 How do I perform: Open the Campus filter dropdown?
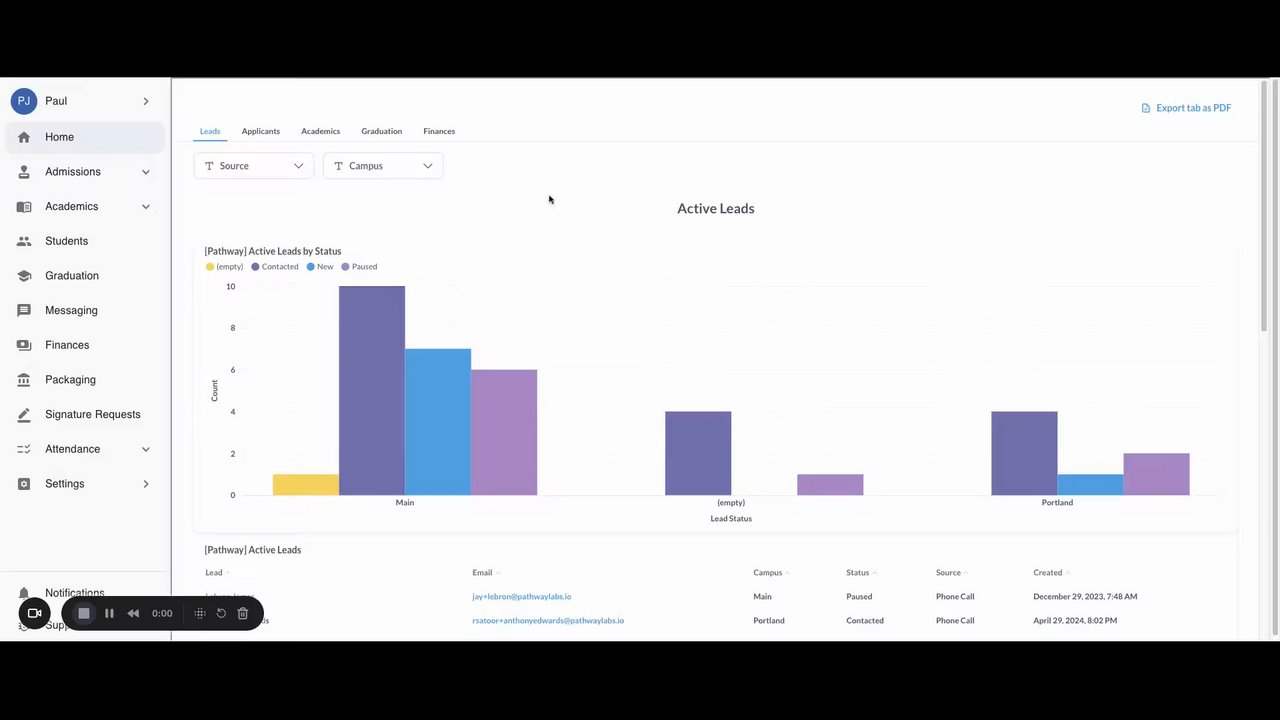coord(383,166)
